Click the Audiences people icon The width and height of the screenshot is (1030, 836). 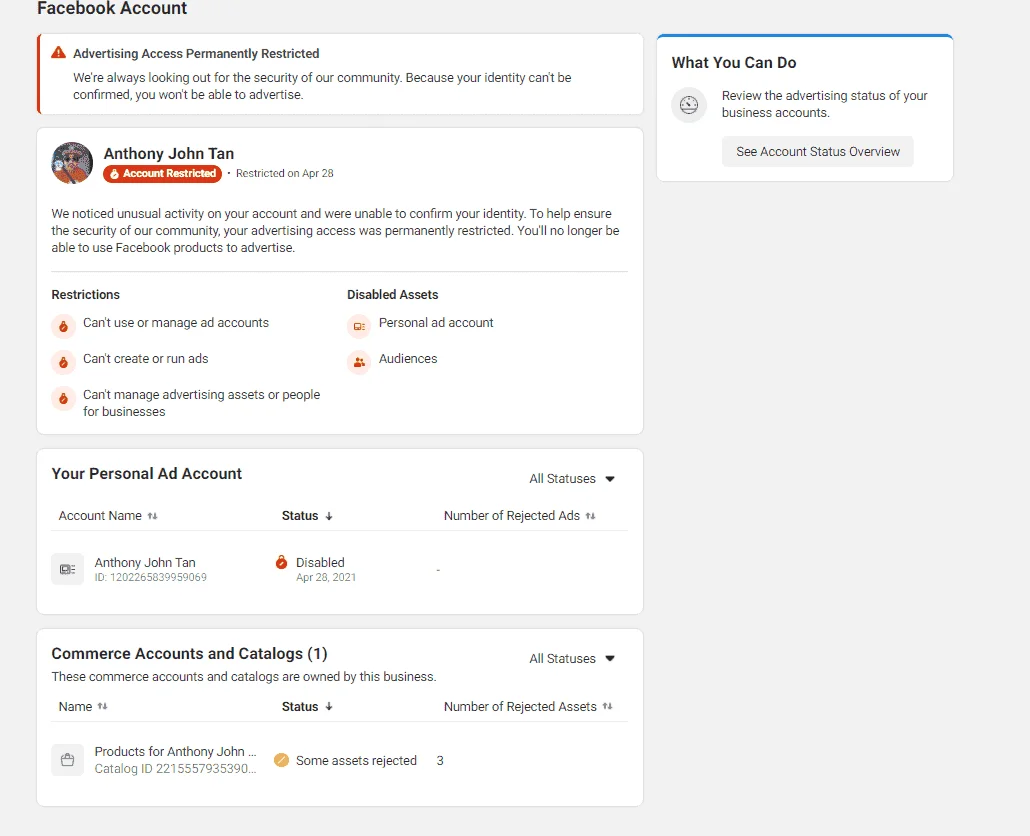point(359,362)
